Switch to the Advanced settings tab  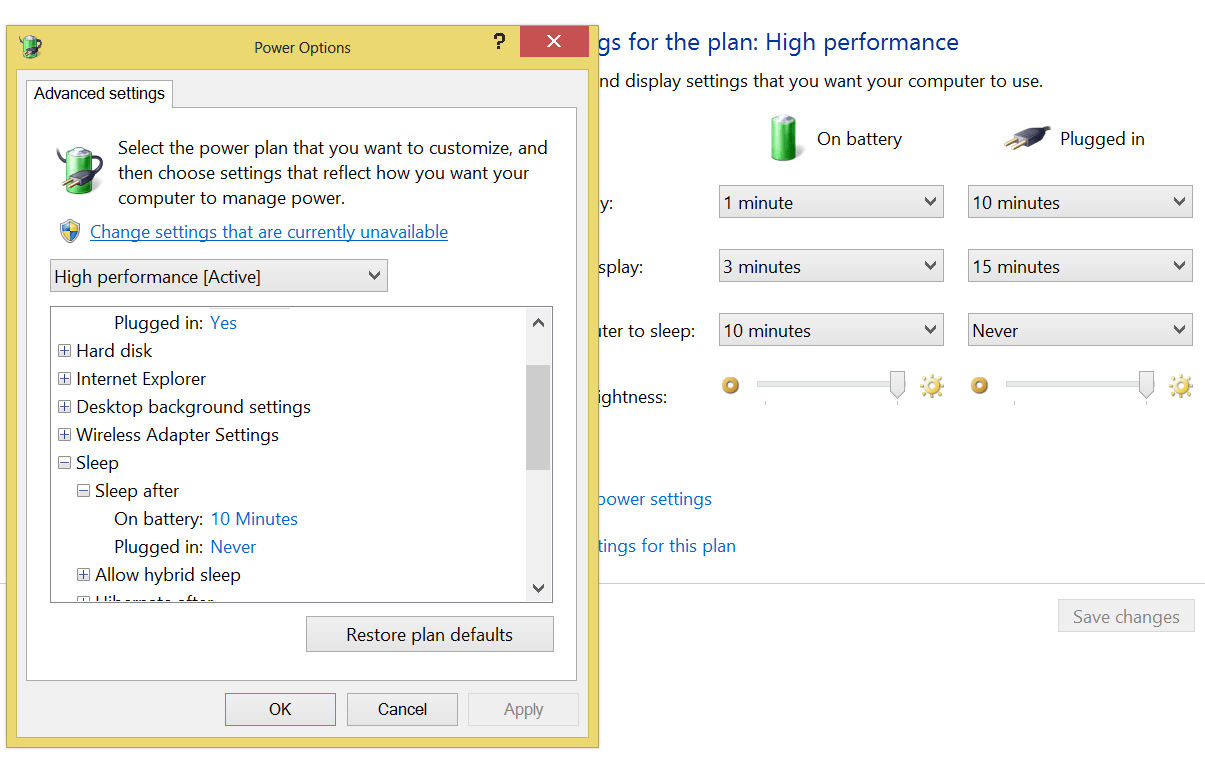99,93
